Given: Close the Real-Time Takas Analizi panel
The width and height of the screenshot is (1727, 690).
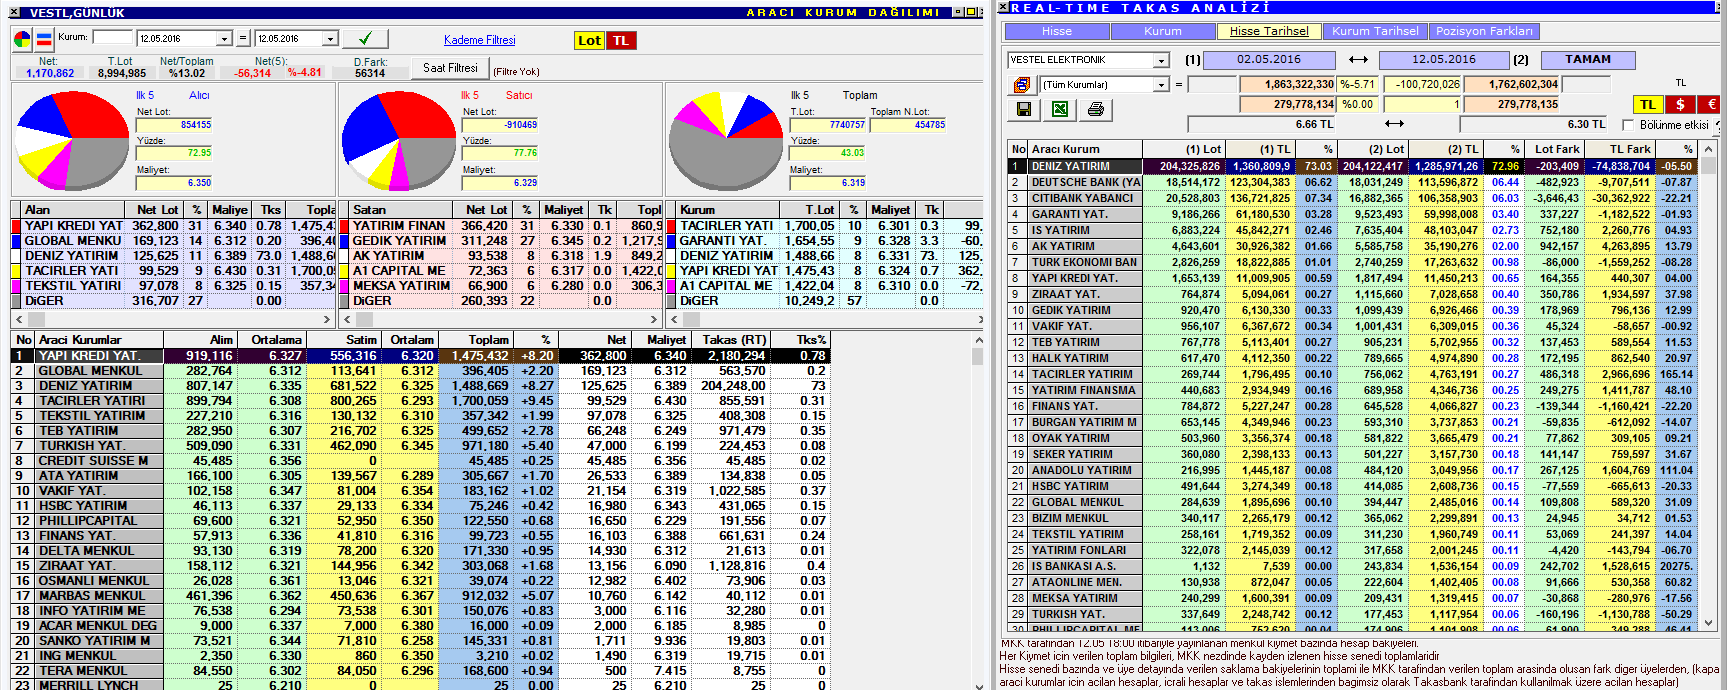Looking at the screenshot, I should coord(1004,8).
